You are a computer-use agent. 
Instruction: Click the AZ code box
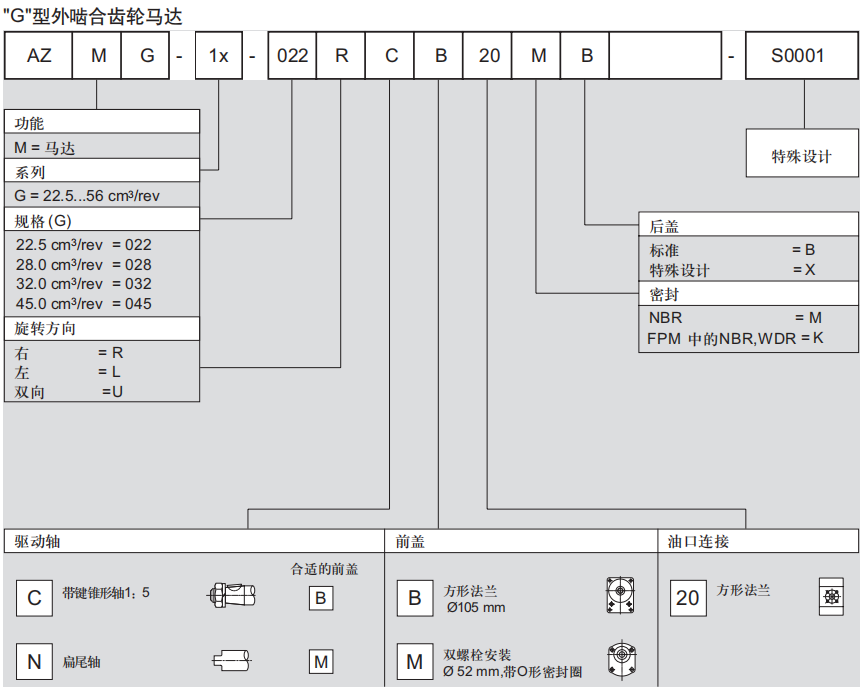[39, 56]
